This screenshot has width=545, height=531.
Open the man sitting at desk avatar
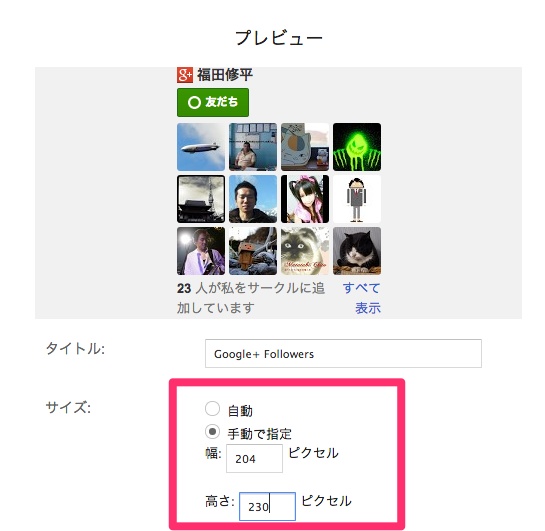tap(253, 147)
